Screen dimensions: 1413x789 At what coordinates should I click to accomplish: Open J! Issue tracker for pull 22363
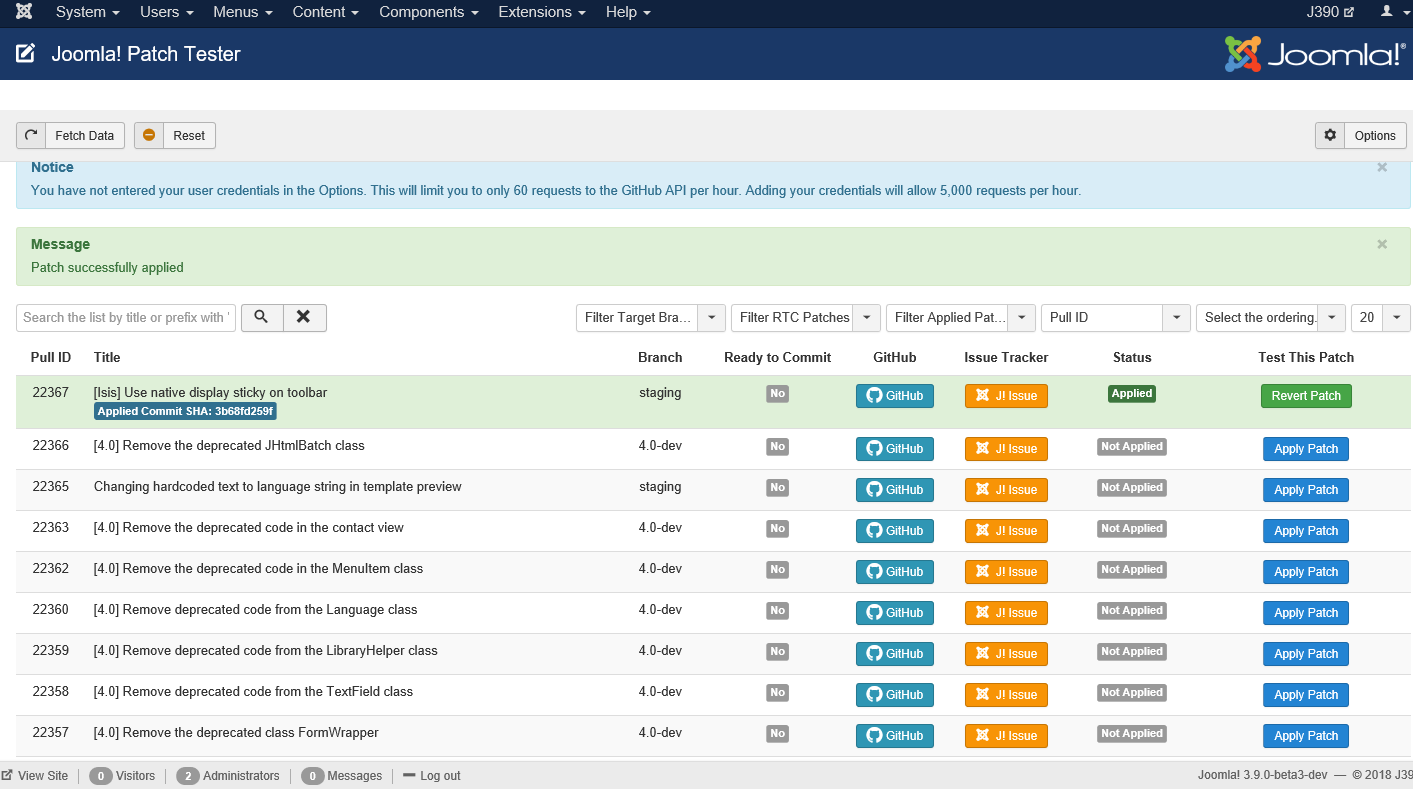coord(1006,531)
